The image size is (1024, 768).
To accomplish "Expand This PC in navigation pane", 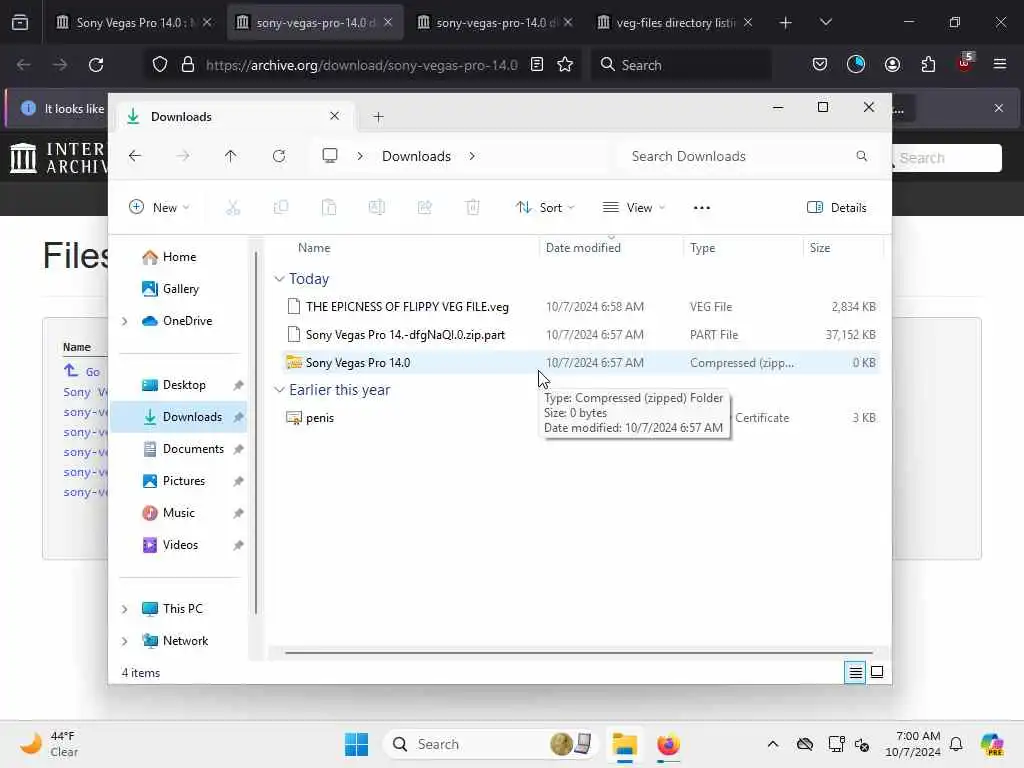I will [x=124, y=609].
